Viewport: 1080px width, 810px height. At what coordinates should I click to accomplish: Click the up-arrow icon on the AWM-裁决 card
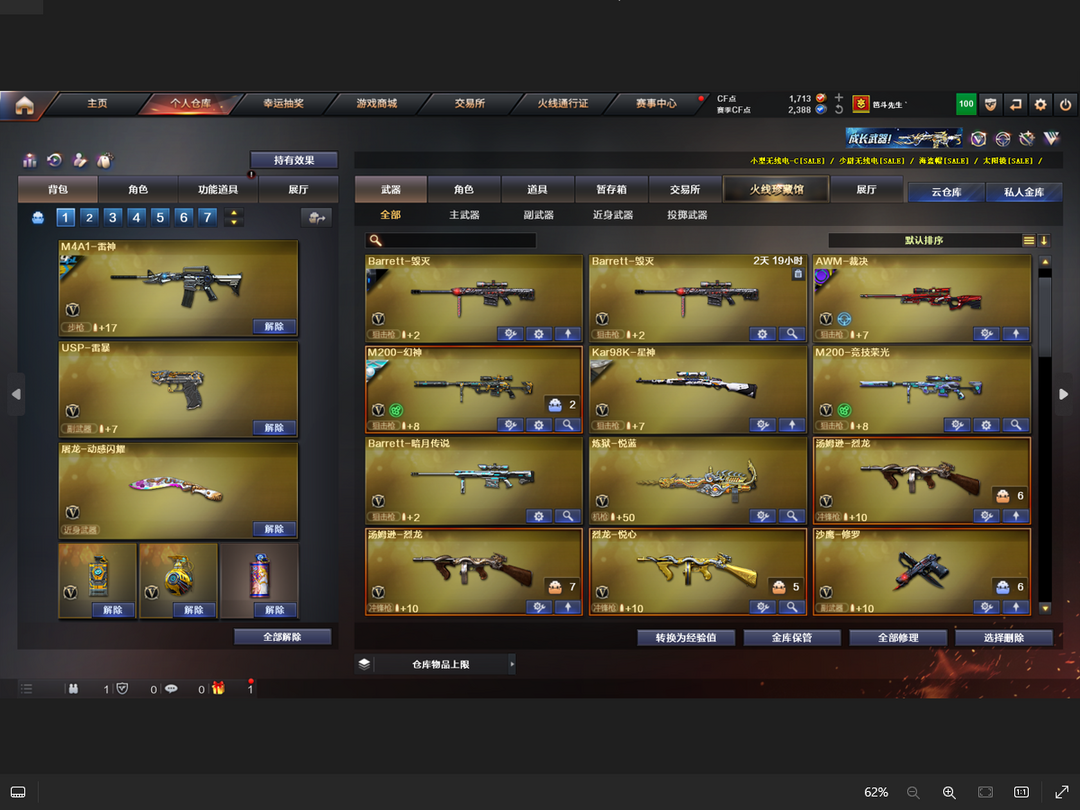[1016, 334]
